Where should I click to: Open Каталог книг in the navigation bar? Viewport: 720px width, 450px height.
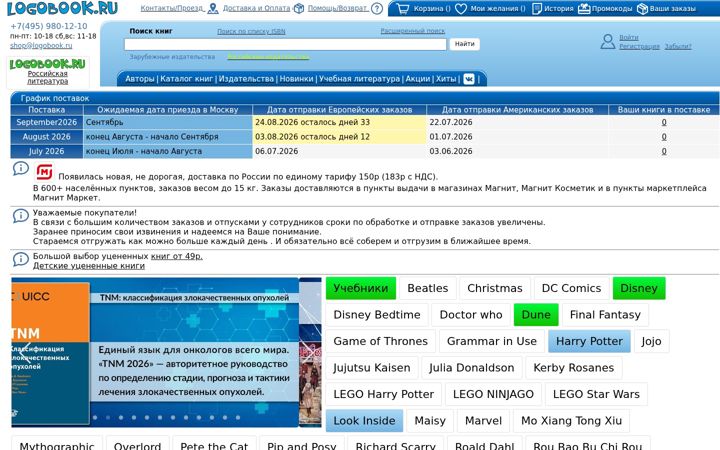(186, 79)
